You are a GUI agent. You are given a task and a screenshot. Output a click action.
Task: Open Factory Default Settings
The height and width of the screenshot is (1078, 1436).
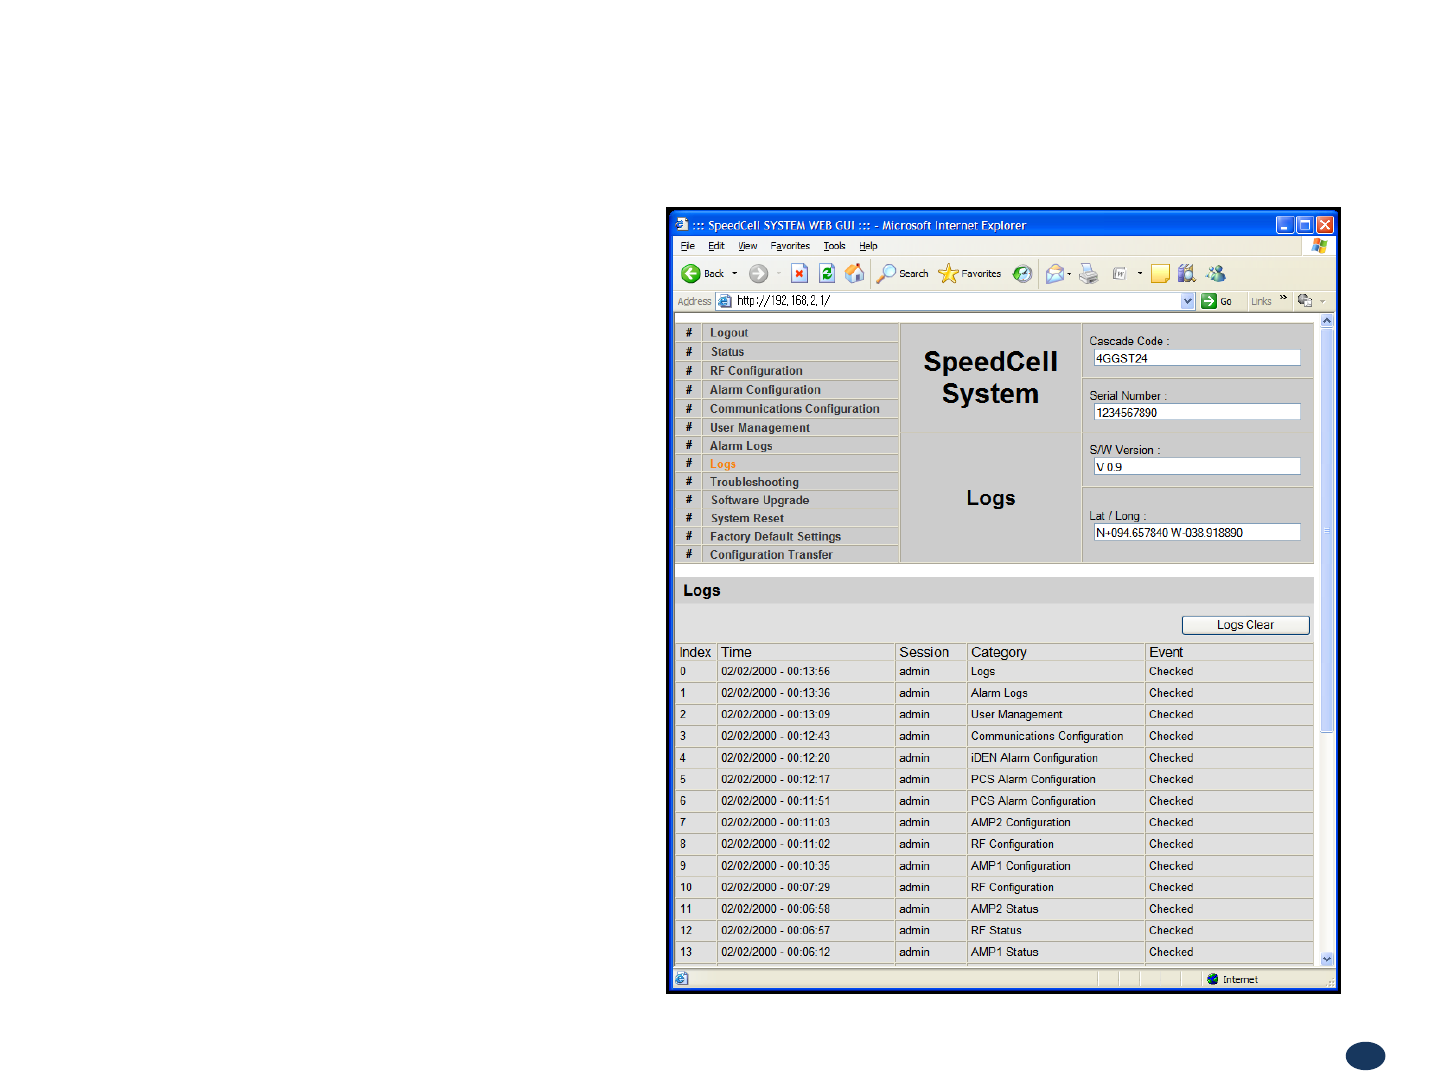click(775, 537)
